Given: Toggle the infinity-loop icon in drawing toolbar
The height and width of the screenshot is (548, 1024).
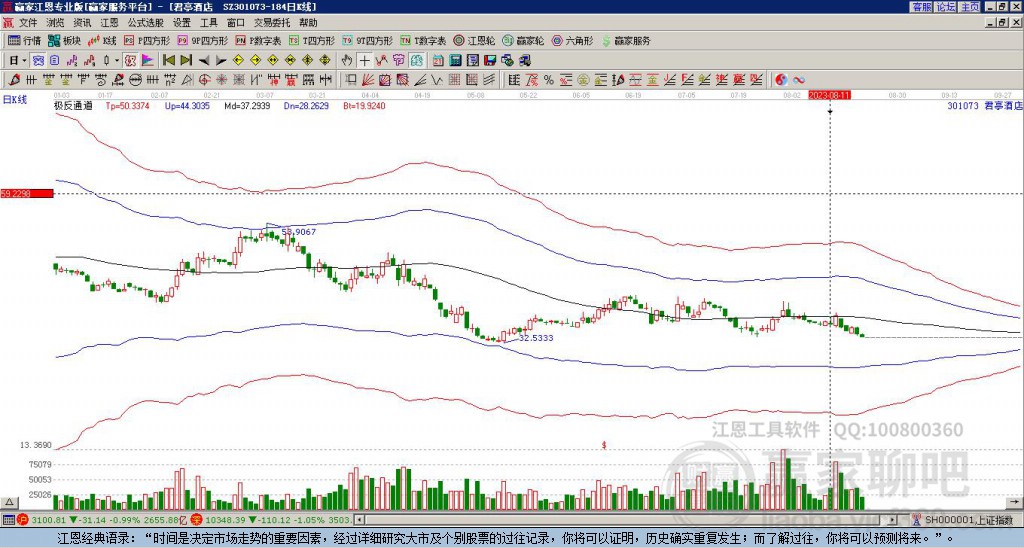Looking at the screenshot, I should pos(799,80).
